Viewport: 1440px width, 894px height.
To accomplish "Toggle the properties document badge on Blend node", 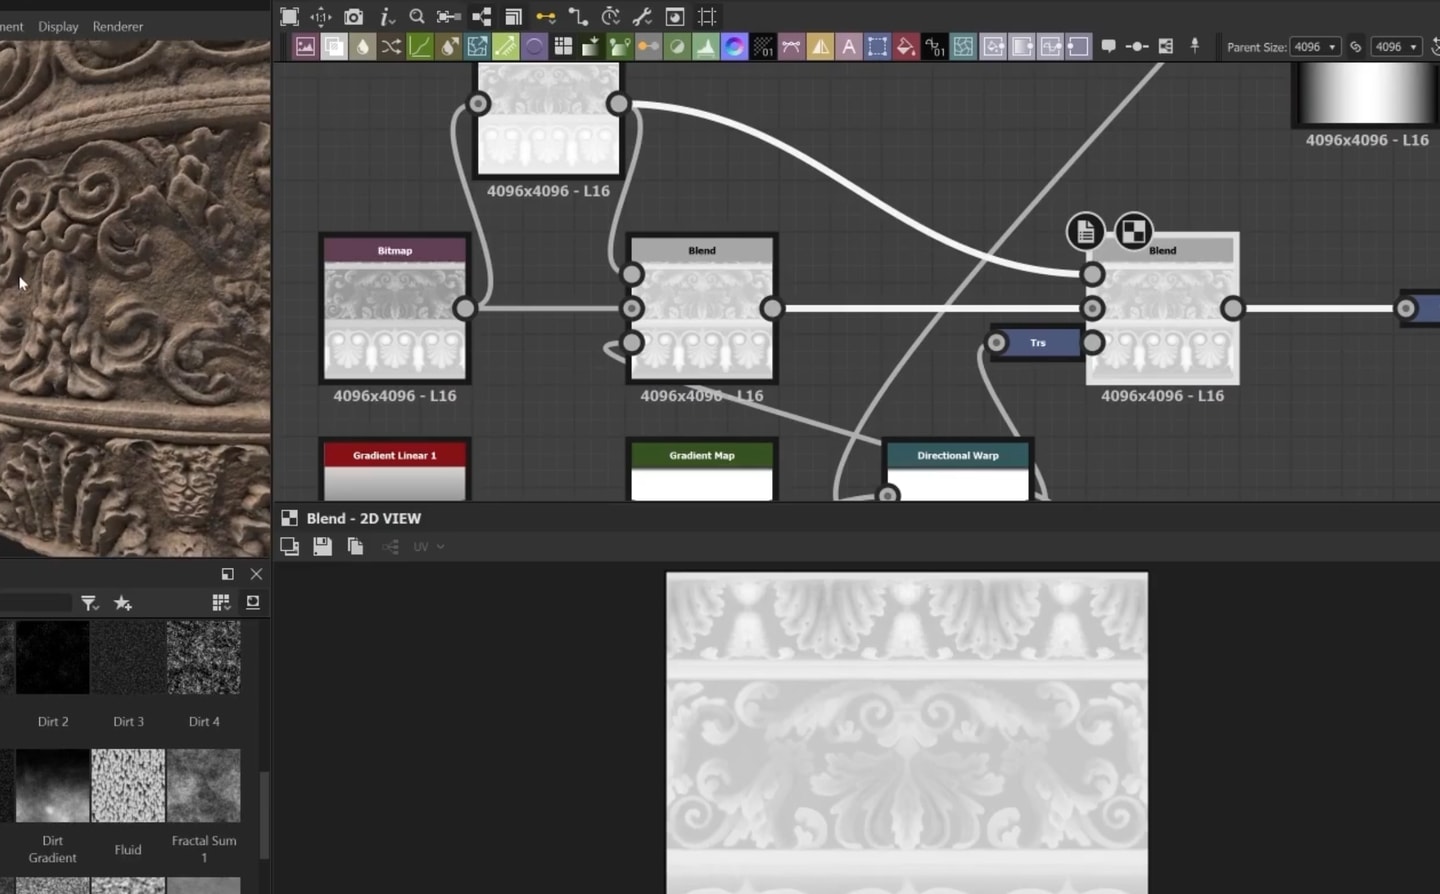I will click(x=1085, y=232).
